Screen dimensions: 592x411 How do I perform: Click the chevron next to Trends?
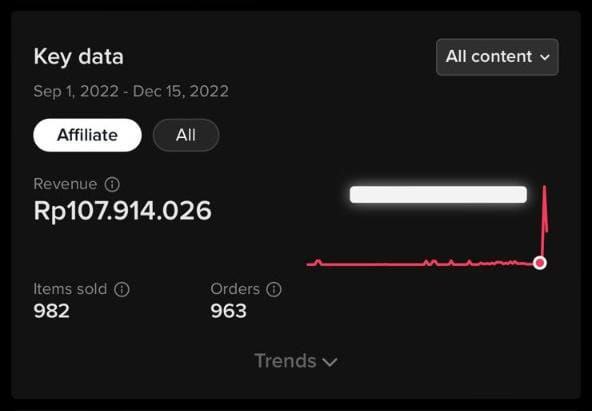pyautogui.click(x=330, y=362)
